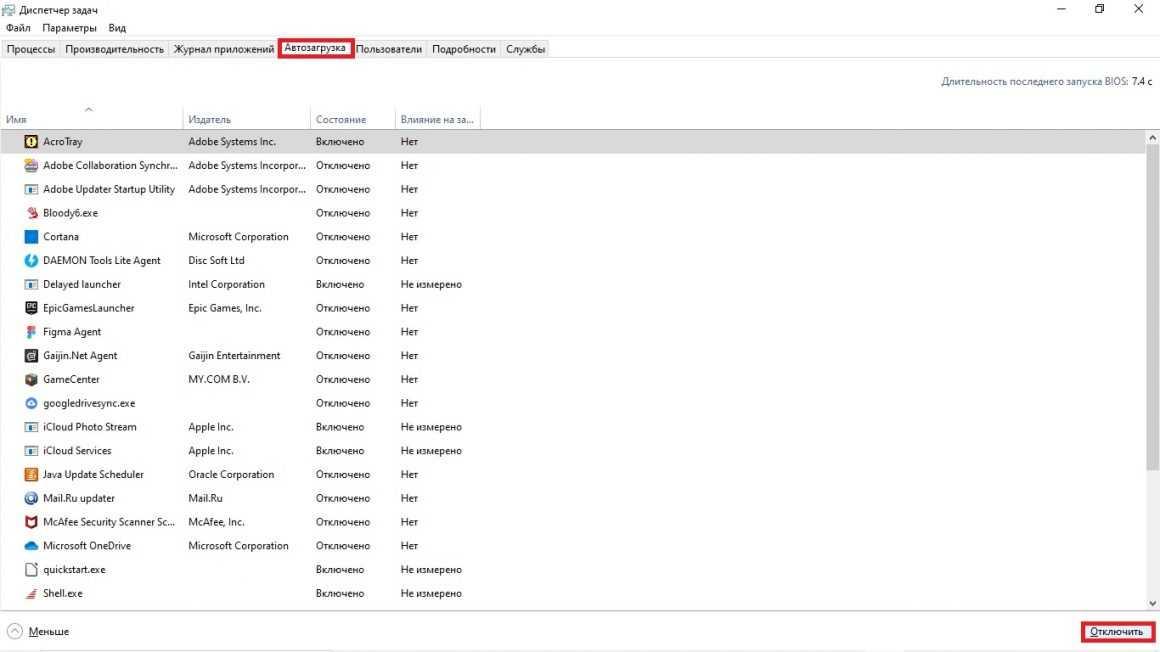This screenshot has width=1160, height=652.
Task: Select Epic Games, Inc. publisher cell
Action: pos(225,308)
